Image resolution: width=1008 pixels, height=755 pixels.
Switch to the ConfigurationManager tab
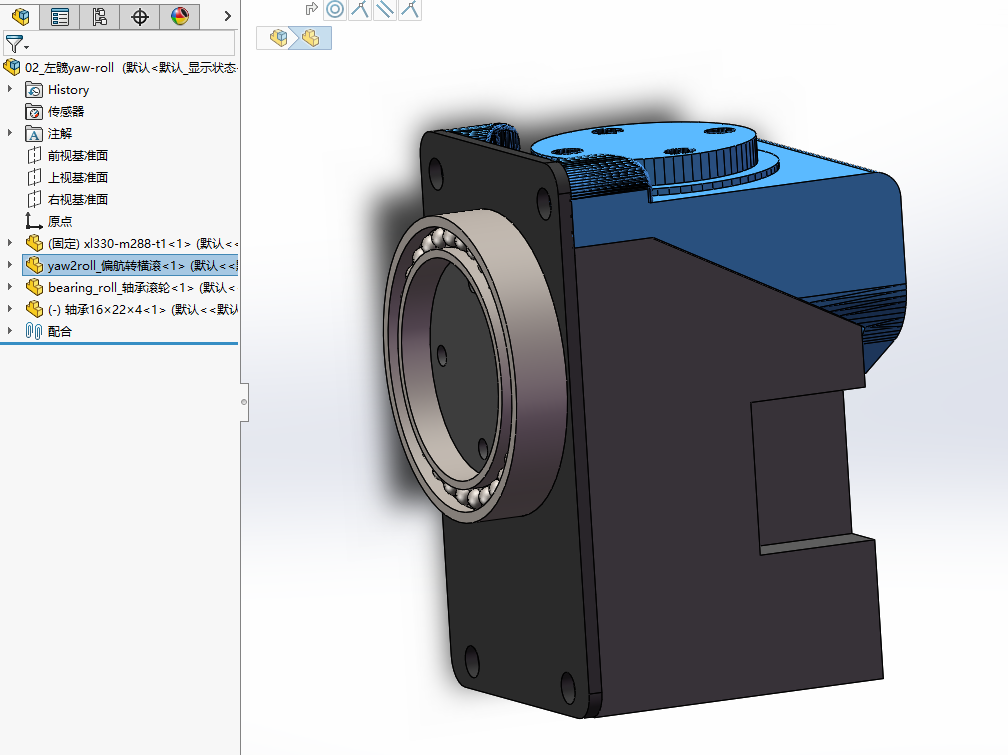100,16
